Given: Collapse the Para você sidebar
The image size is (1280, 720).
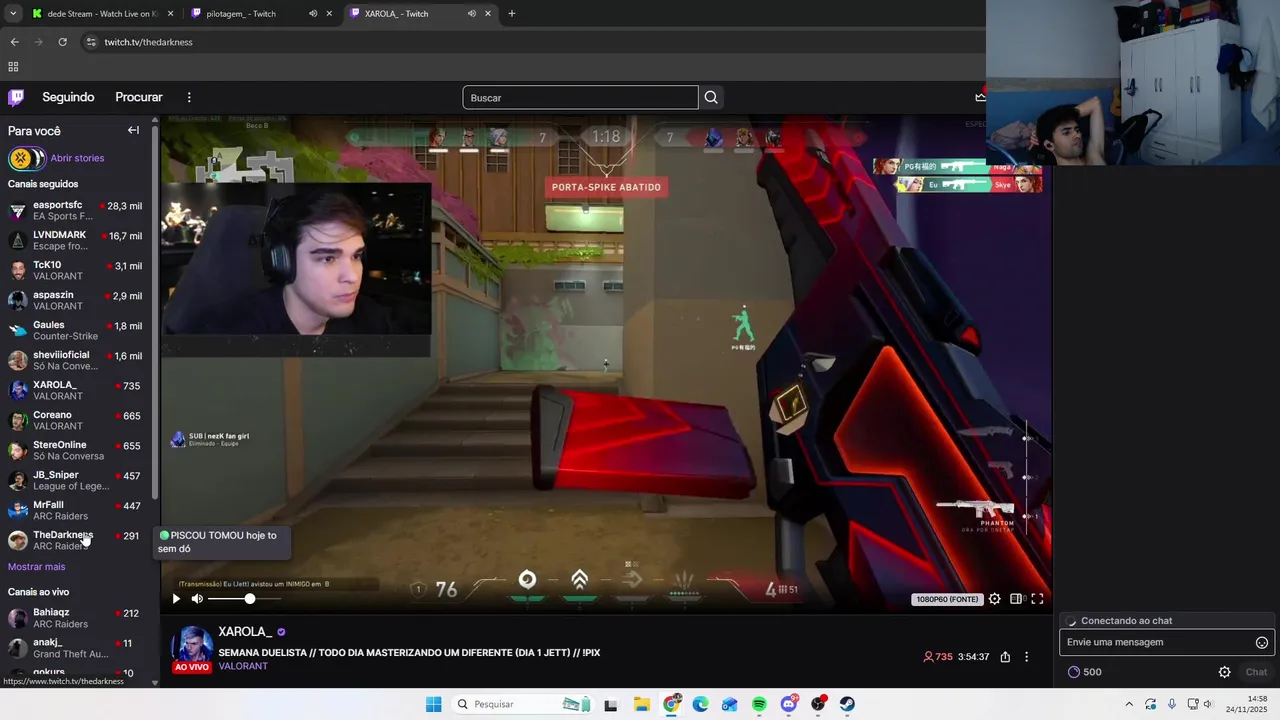Looking at the screenshot, I should 133,130.
